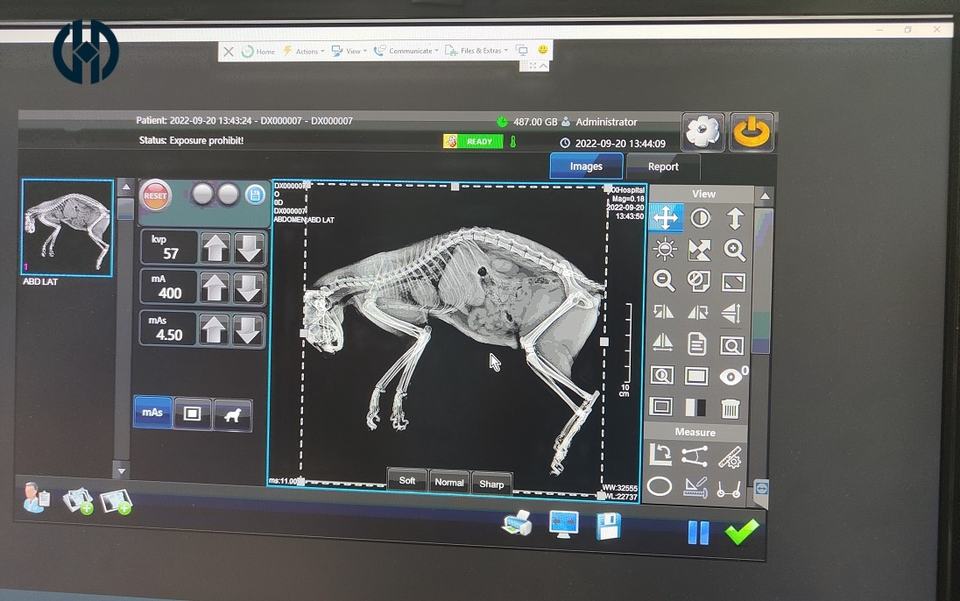Open the ruler calibration gear tool

(x=729, y=457)
